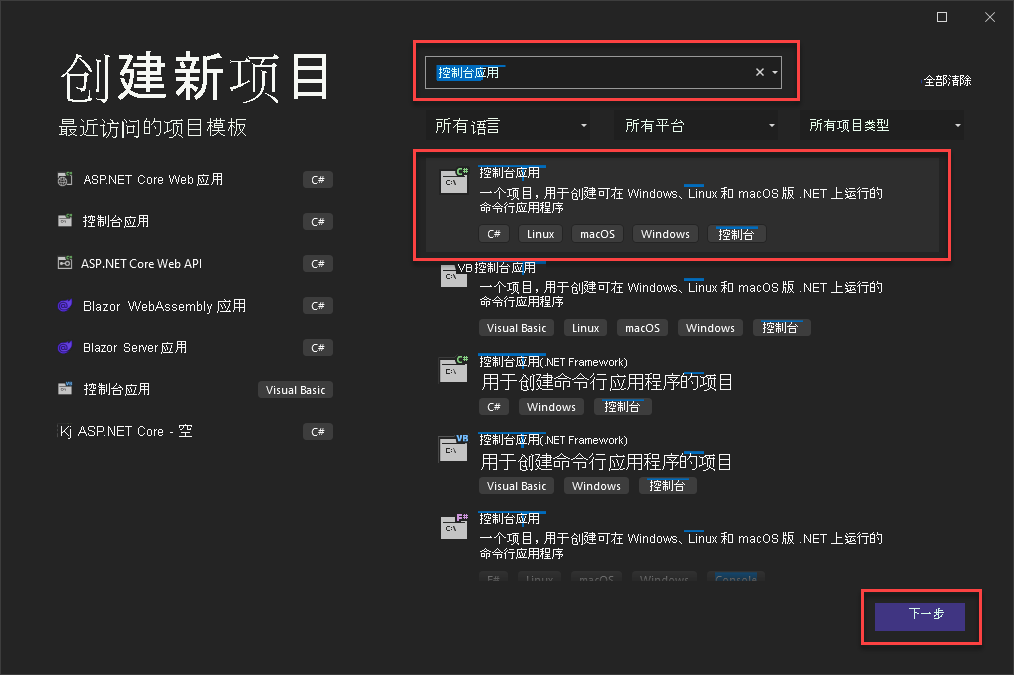Toggle the 控制台 tag filter
The image size is (1014, 675).
736,233
